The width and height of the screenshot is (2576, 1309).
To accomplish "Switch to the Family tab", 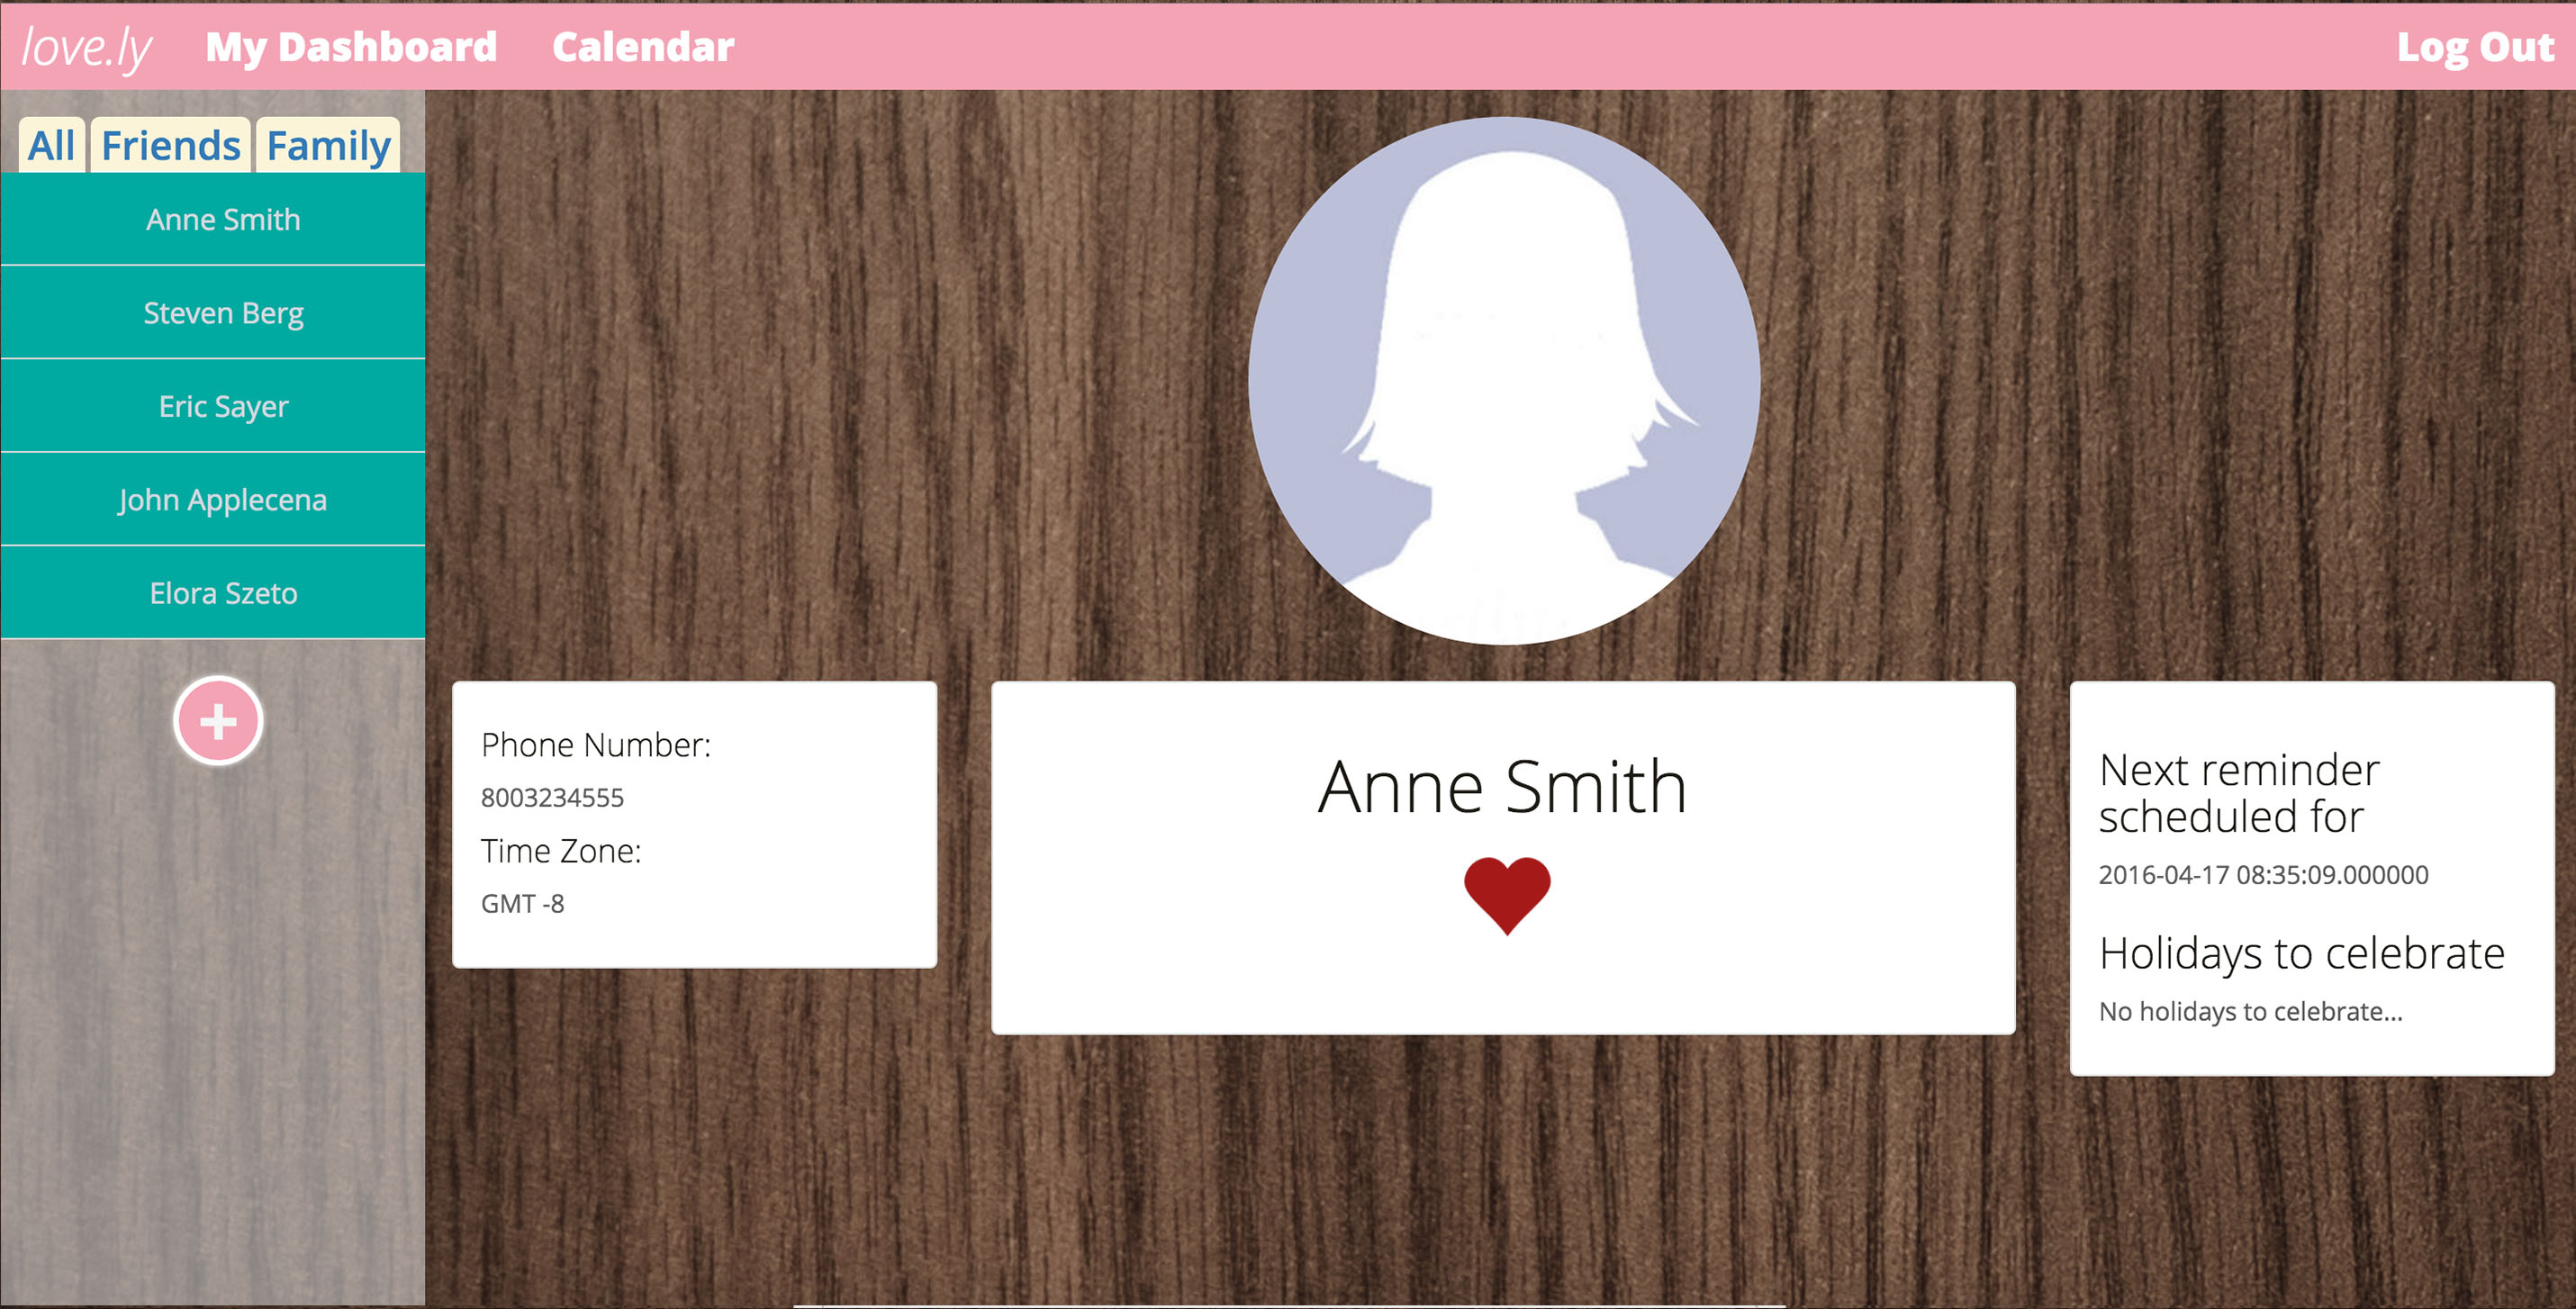I will tap(328, 146).
